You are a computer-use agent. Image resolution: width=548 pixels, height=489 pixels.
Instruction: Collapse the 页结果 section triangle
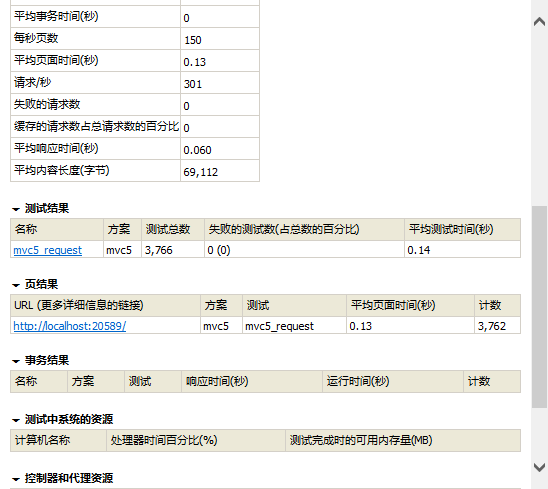click(x=16, y=285)
